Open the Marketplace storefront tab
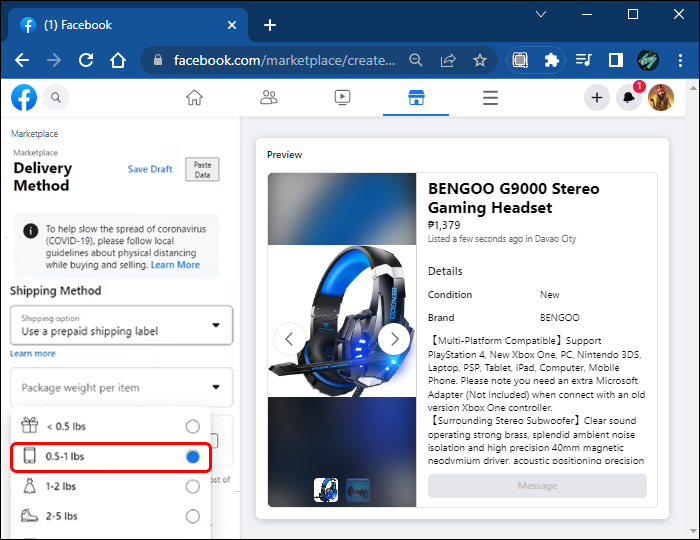 coord(416,98)
